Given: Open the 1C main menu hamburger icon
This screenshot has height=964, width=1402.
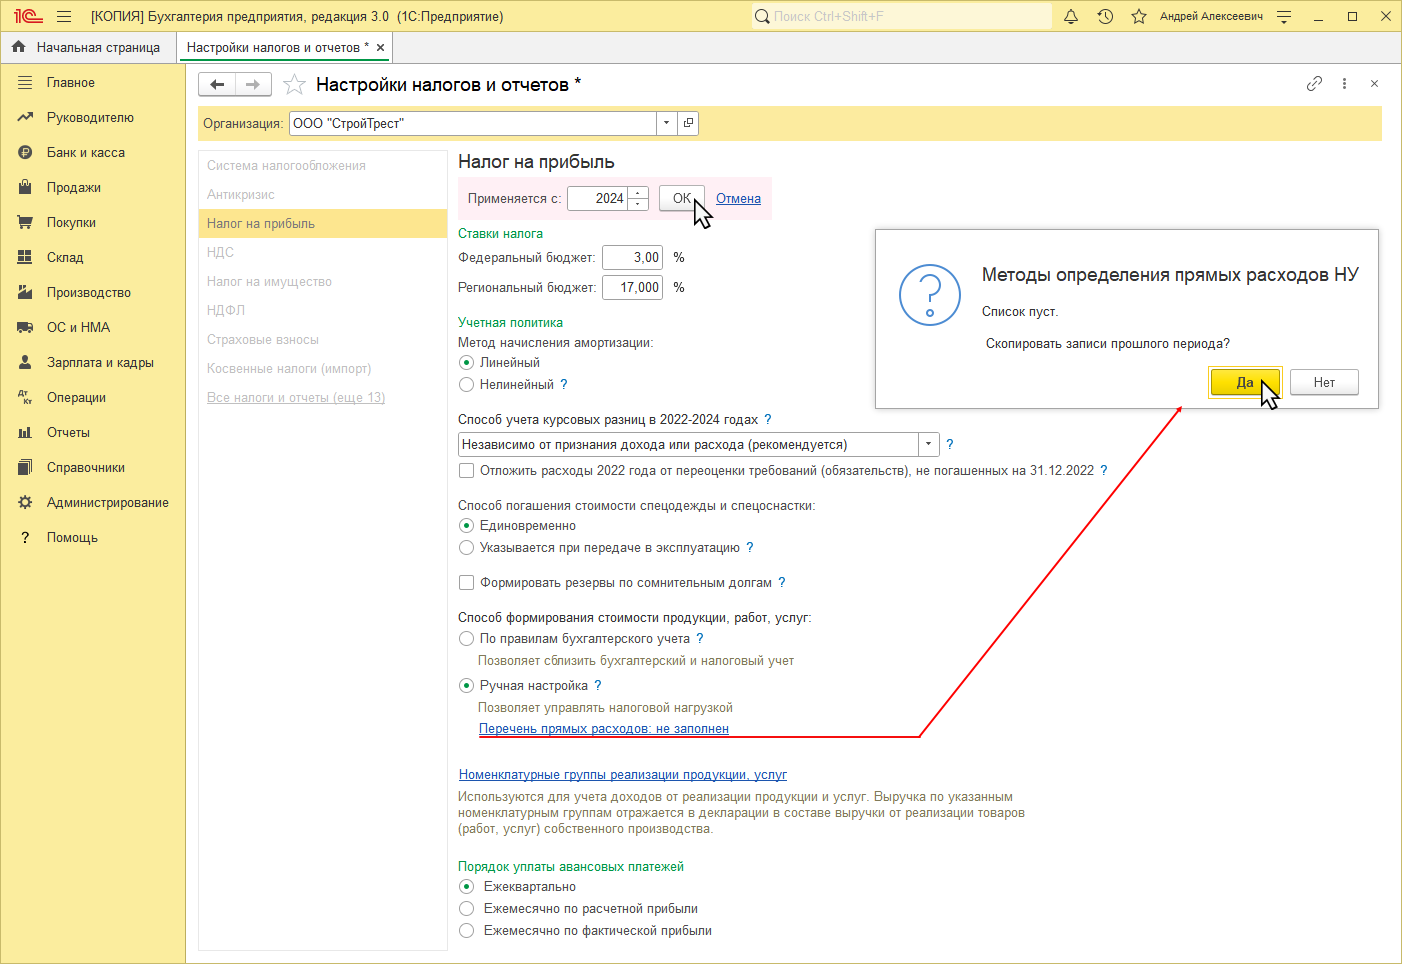Looking at the screenshot, I should point(64,16).
